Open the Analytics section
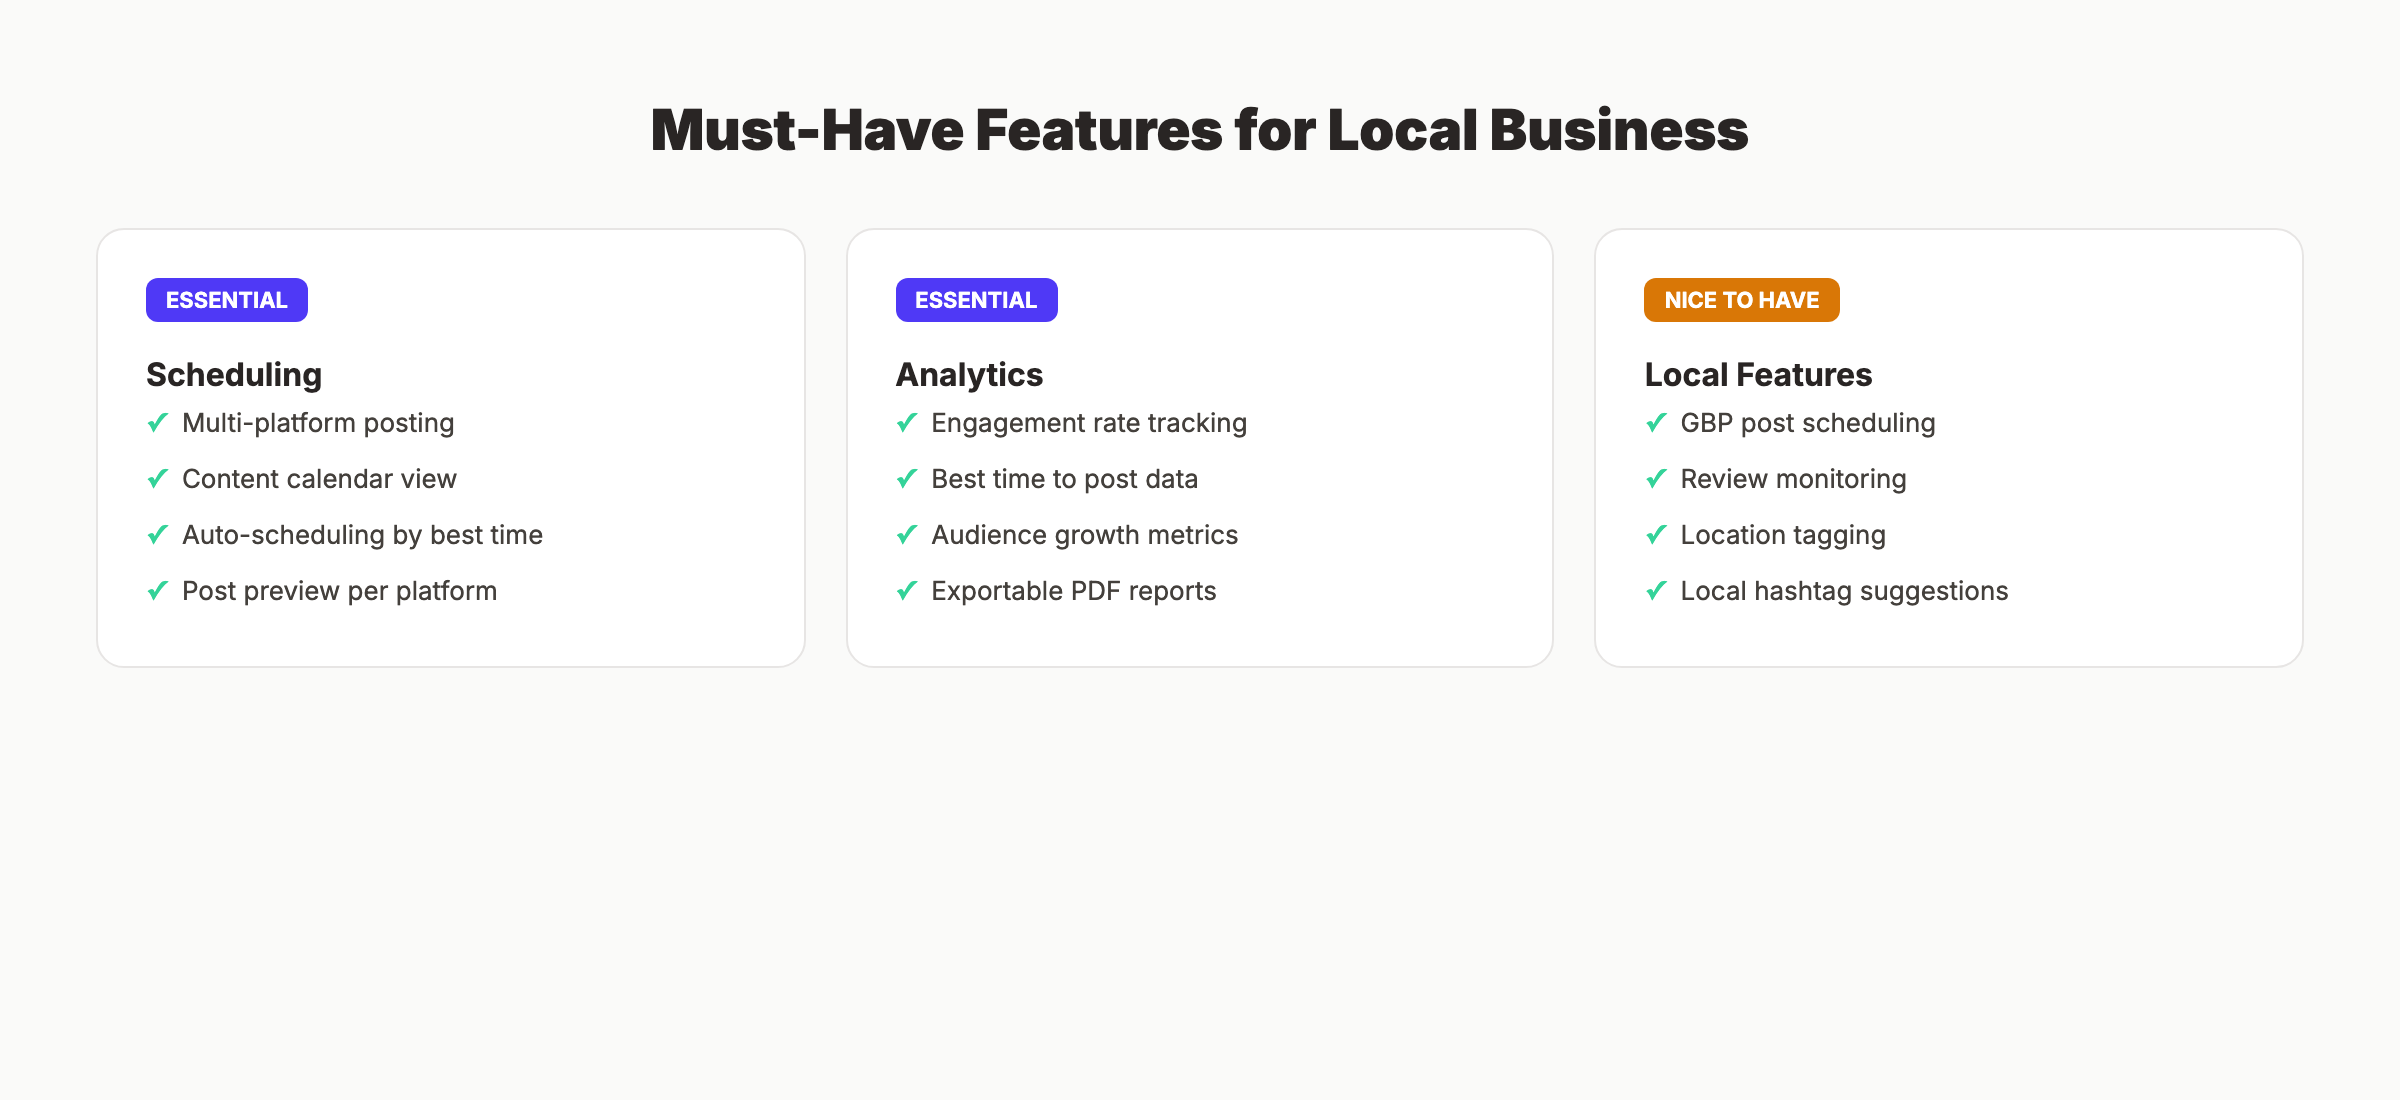The width and height of the screenshot is (2400, 1100). click(x=969, y=374)
